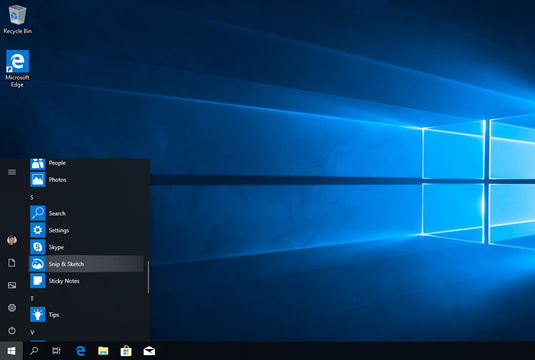Screen dimensions: 535x360
Task: Launch Skype from the Start list
Action: 86,247
